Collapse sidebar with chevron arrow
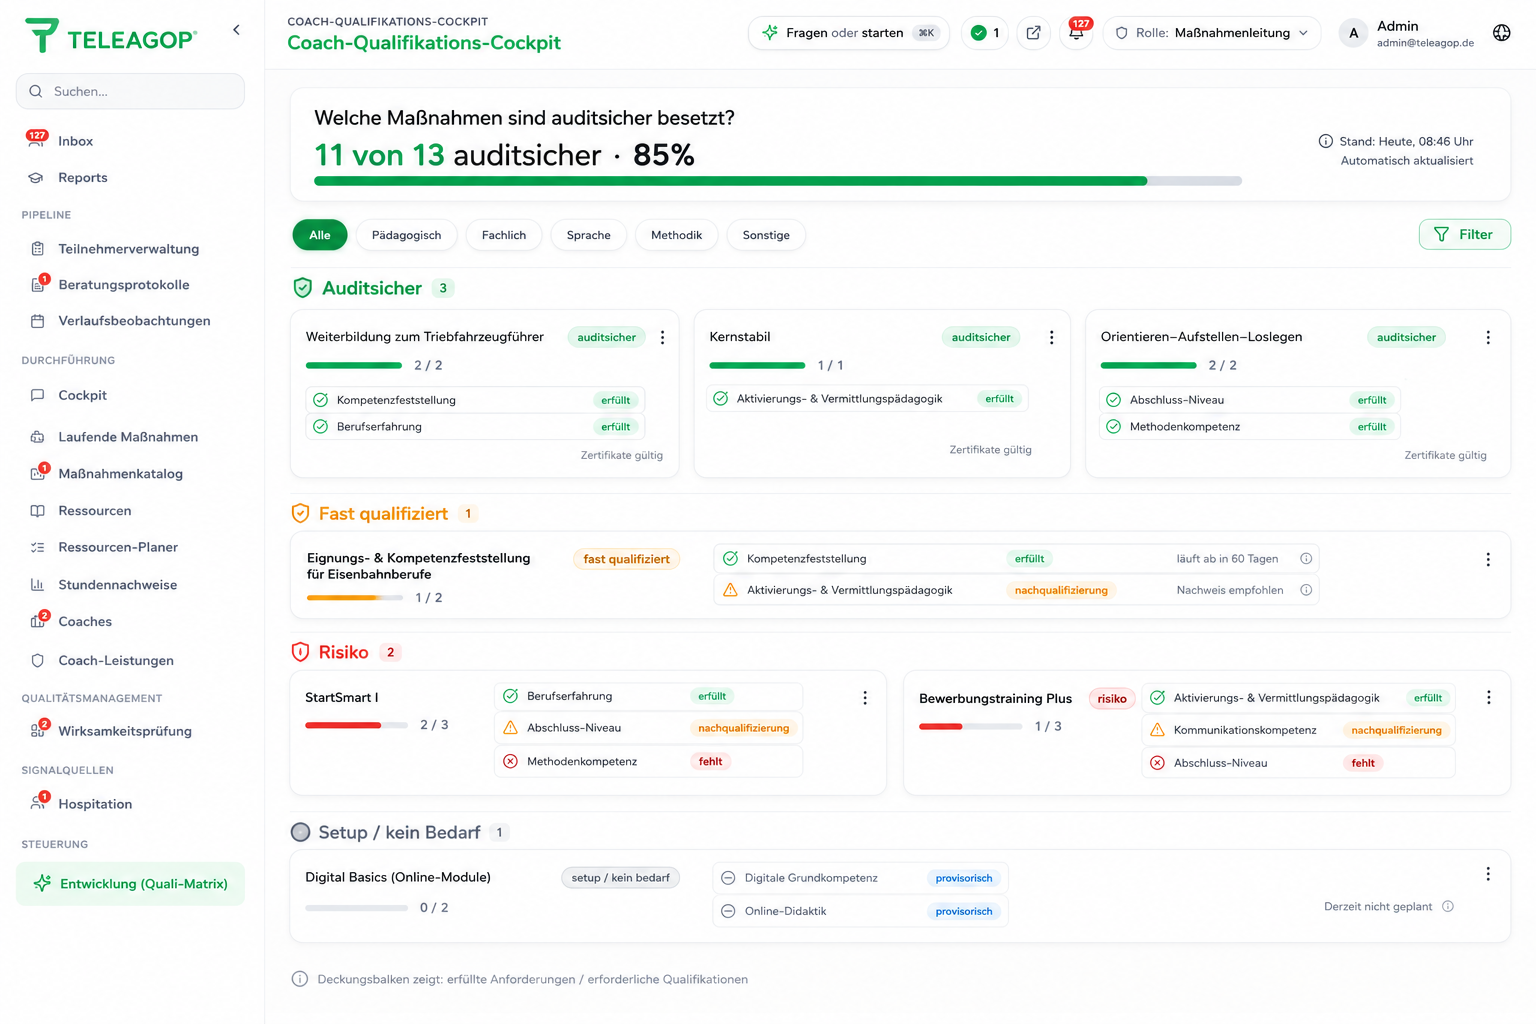1536x1024 pixels. tap(236, 30)
